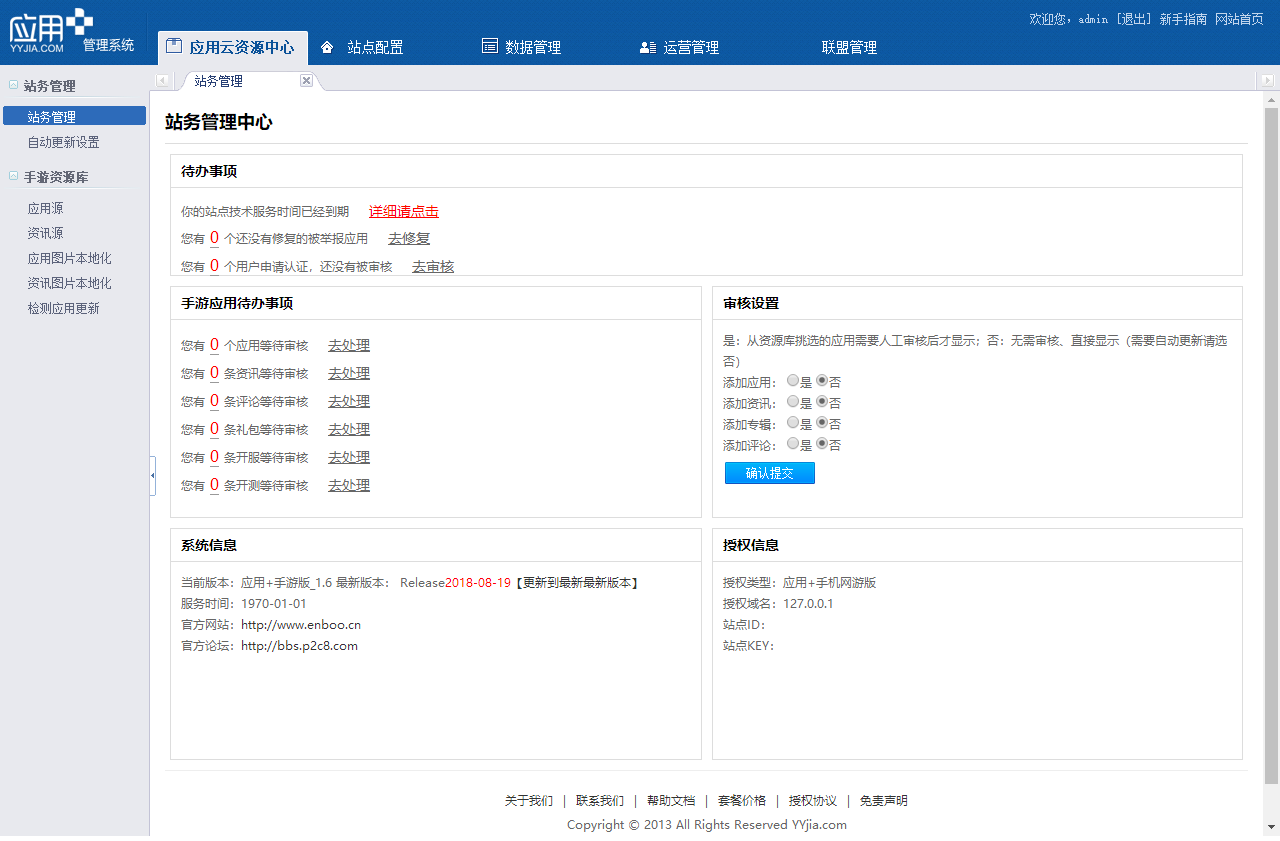The height and width of the screenshot is (841, 1280).
Task: Click 去处理 for pending comments (评论等待审核)
Action: [x=349, y=401]
